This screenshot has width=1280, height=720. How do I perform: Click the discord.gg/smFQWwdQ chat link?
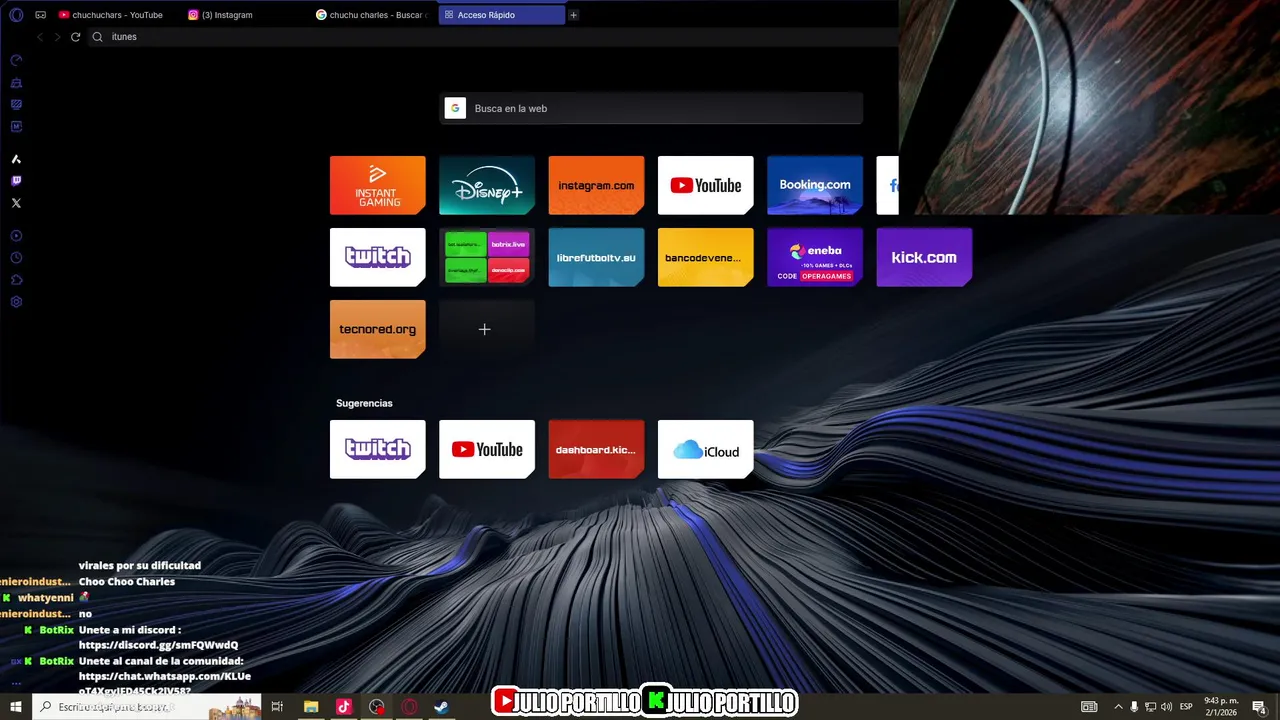[x=158, y=645]
